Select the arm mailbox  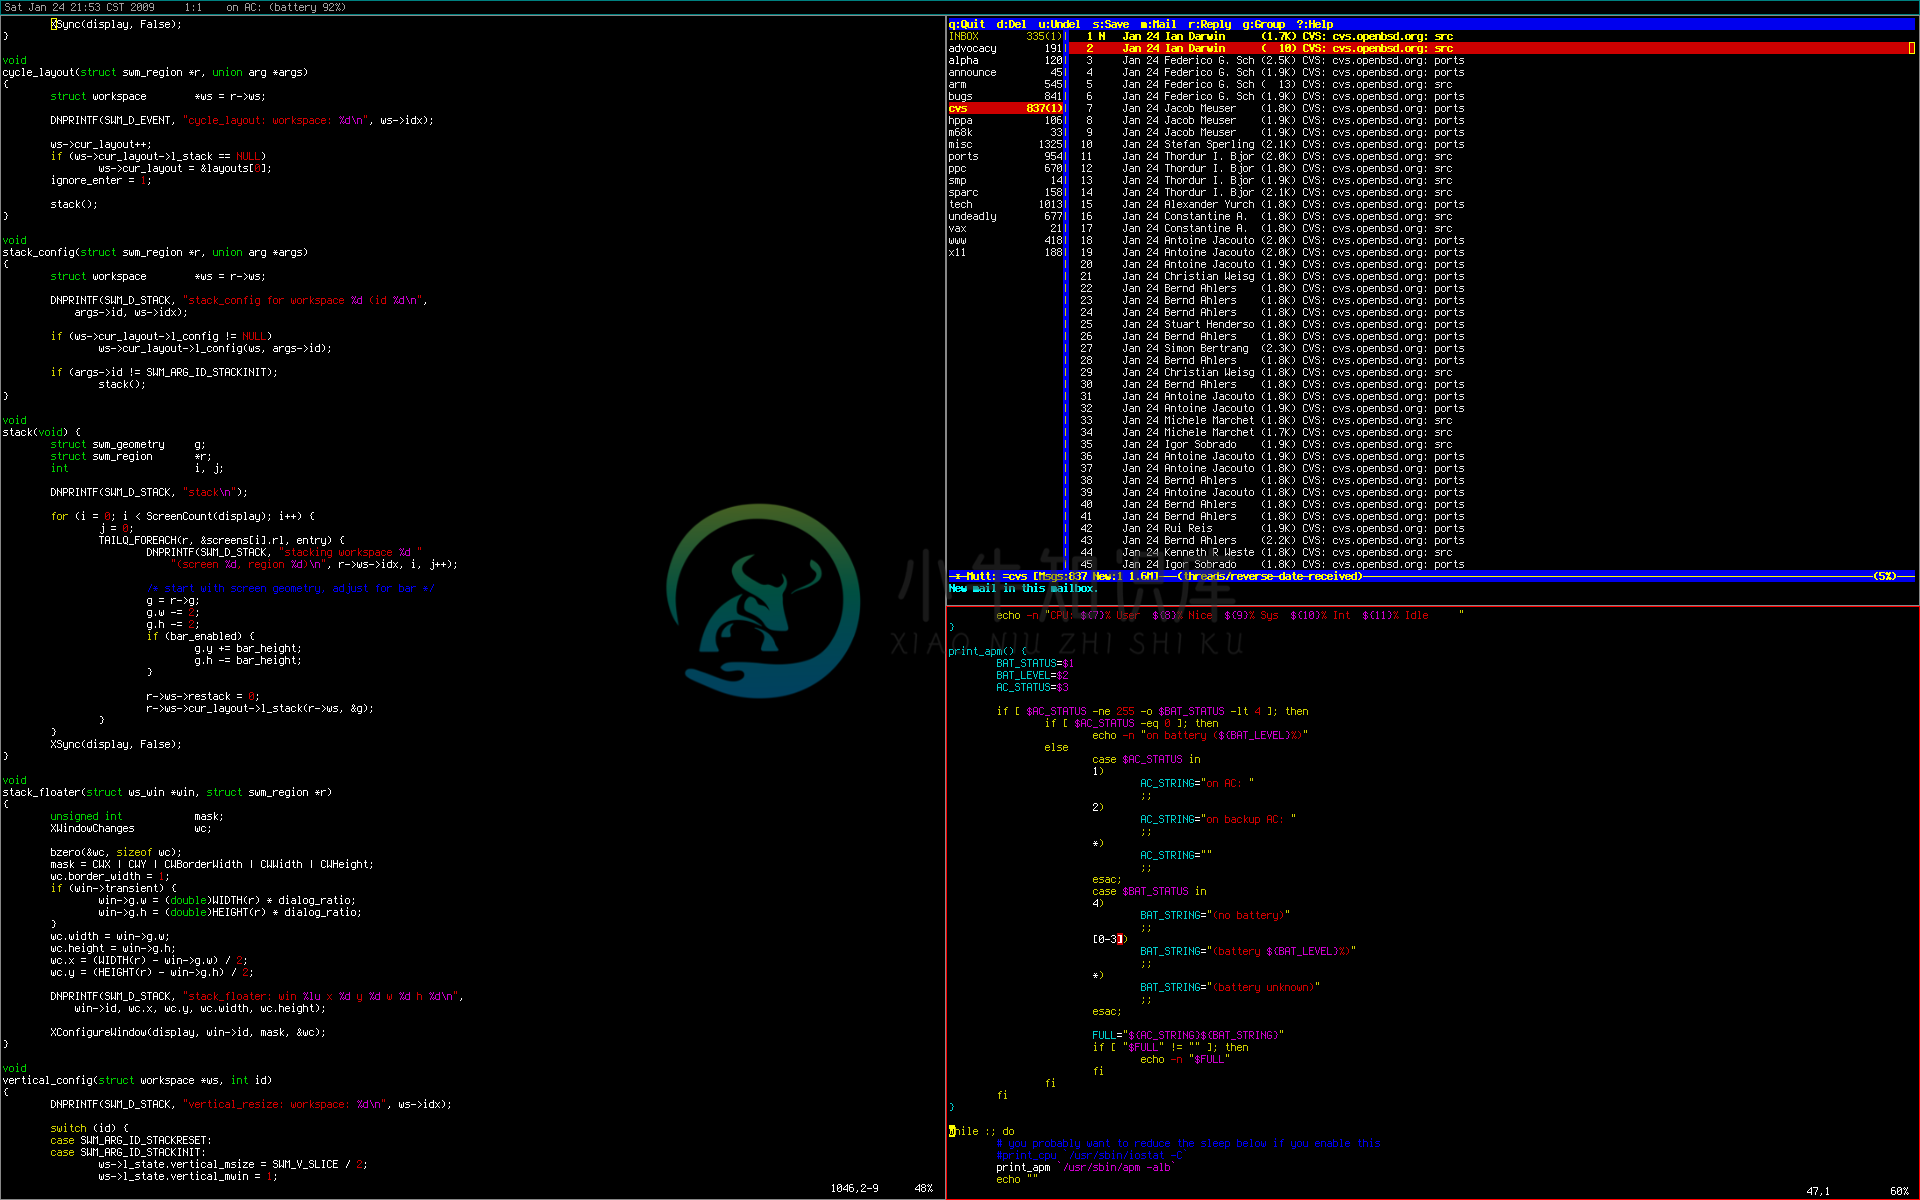tap(1005, 84)
